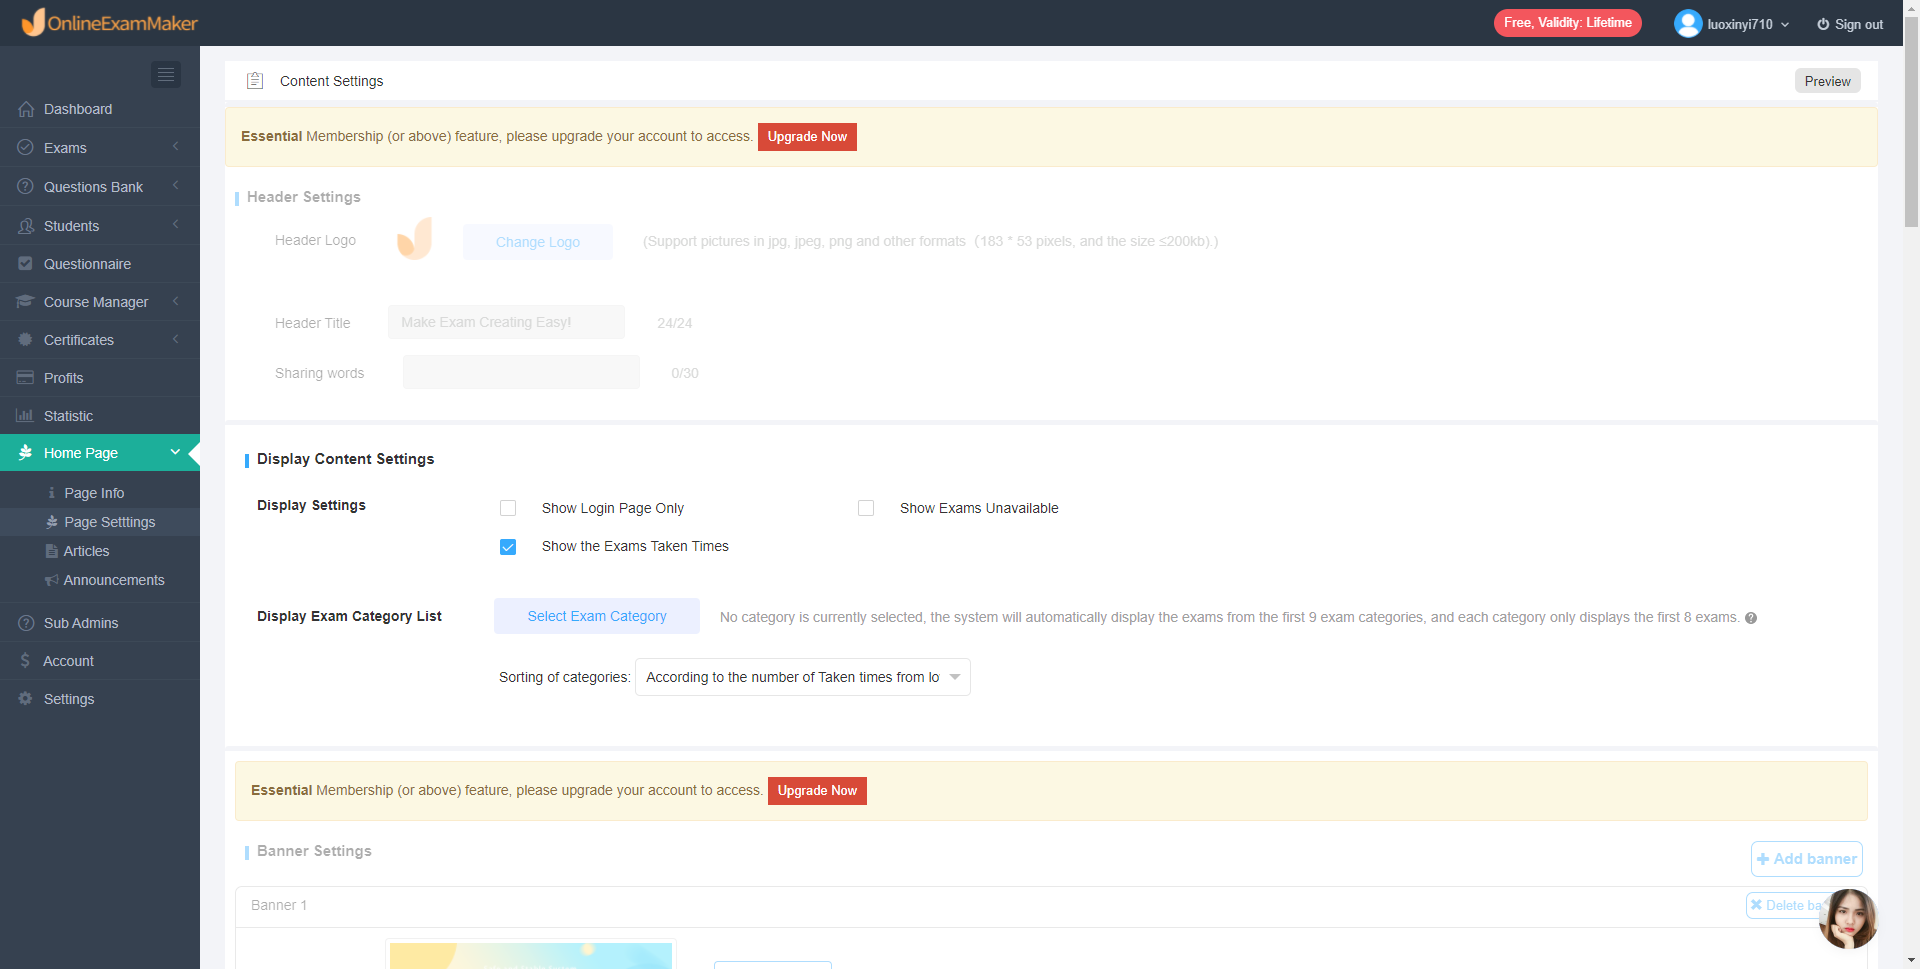The image size is (1920, 969).
Task: Collapse sidebar using hamburger menu icon
Action: (x=166, y=75)
